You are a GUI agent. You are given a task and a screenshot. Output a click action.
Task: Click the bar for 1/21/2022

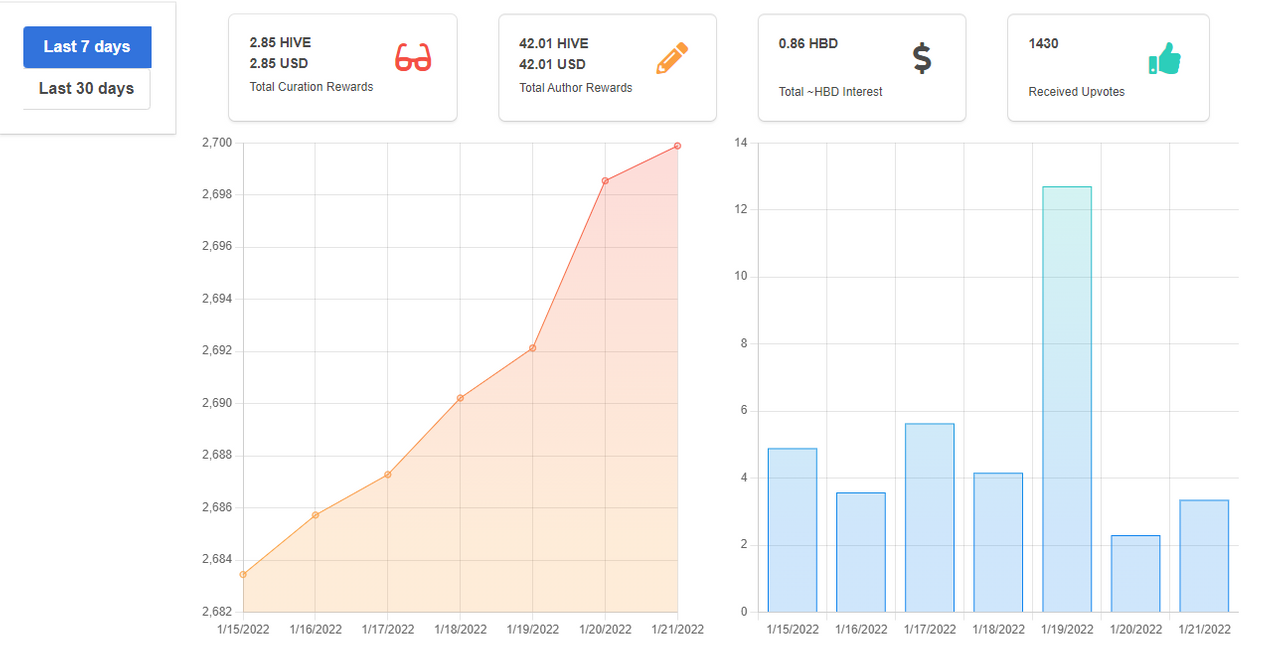click(x=1204, y=556)
